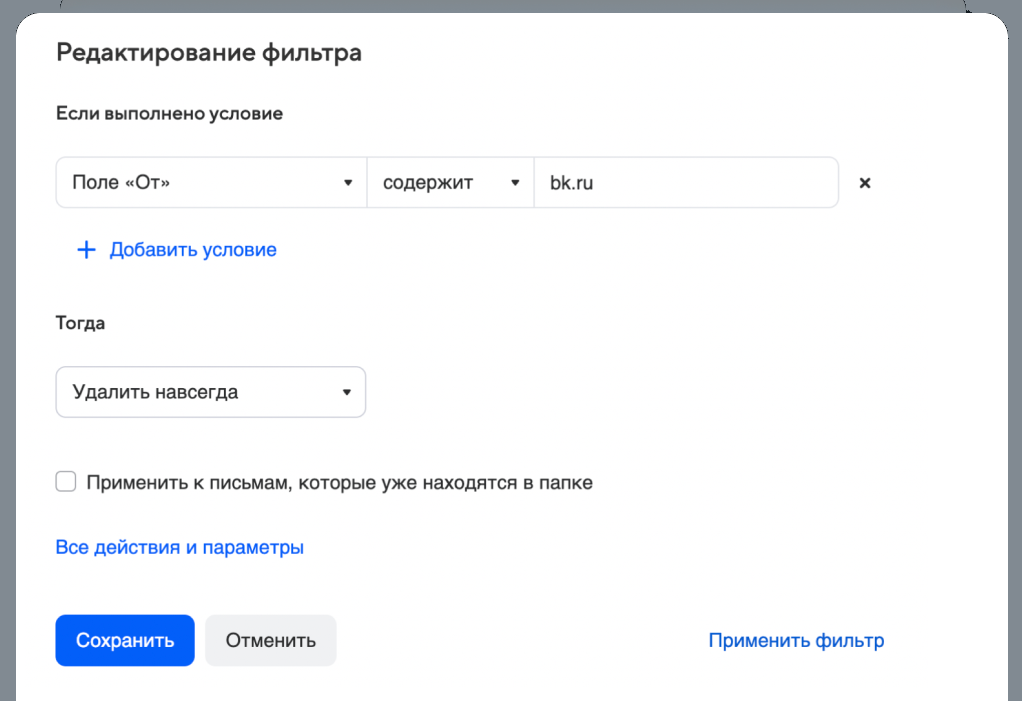Enable the apply-to-existing-emails checkbox
Screen dimensions: 1022x701
tap(66, 483)
